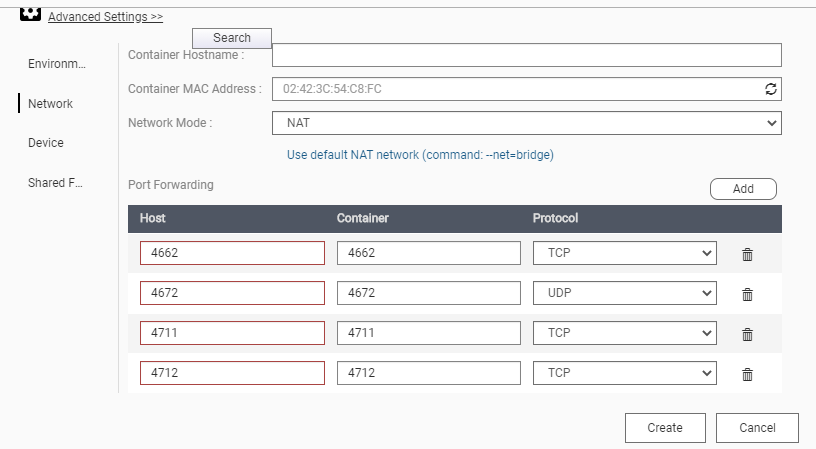The width and height of the screenshot is (816, 449).
Task: Go to the Shared Folders tab
Action: click(55, 183)
